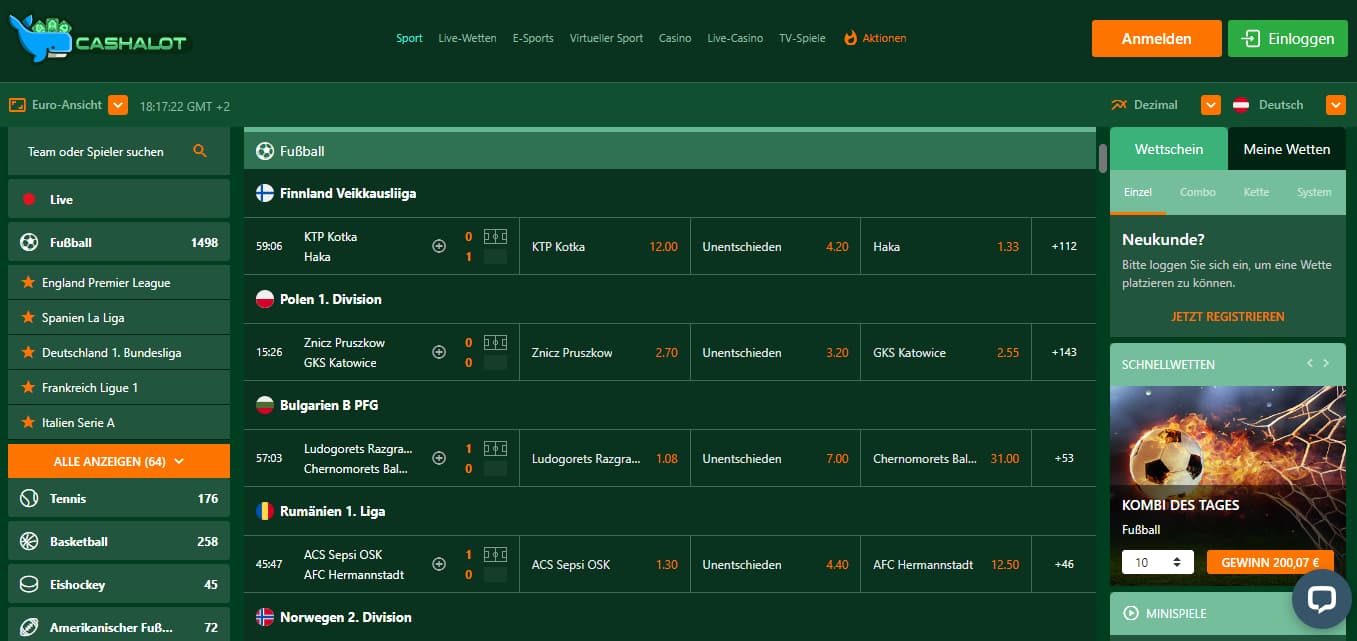Select Haka odds 1.33

(946, 246)
